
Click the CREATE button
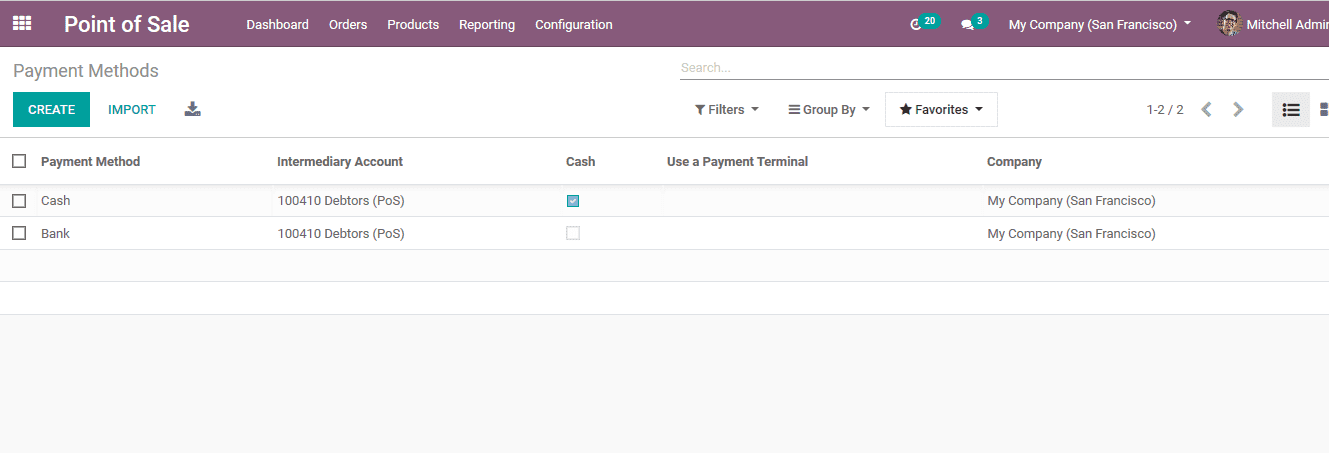coord(51,110)
